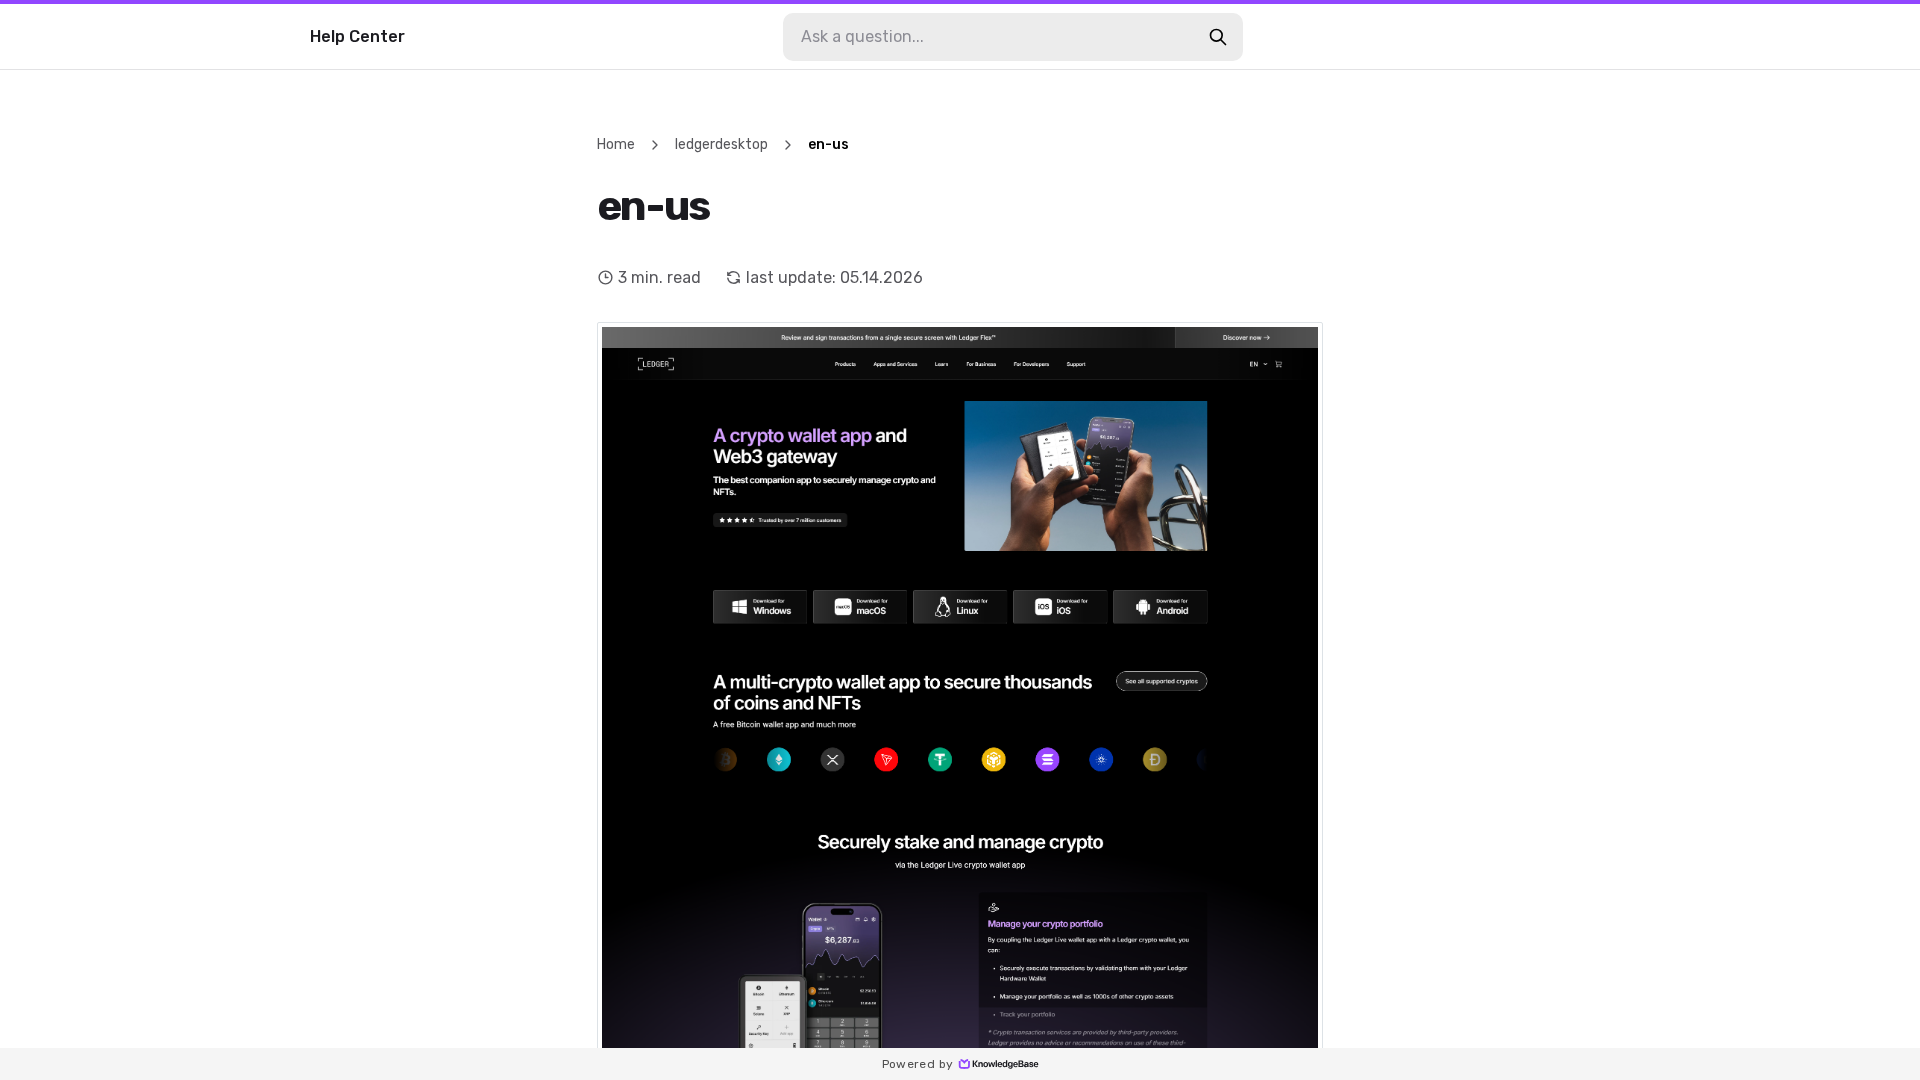Image resolution: width=1920 pixels, height=1080 pixels.
Task: Click Download for Linux button
Action: click(960, 607)
